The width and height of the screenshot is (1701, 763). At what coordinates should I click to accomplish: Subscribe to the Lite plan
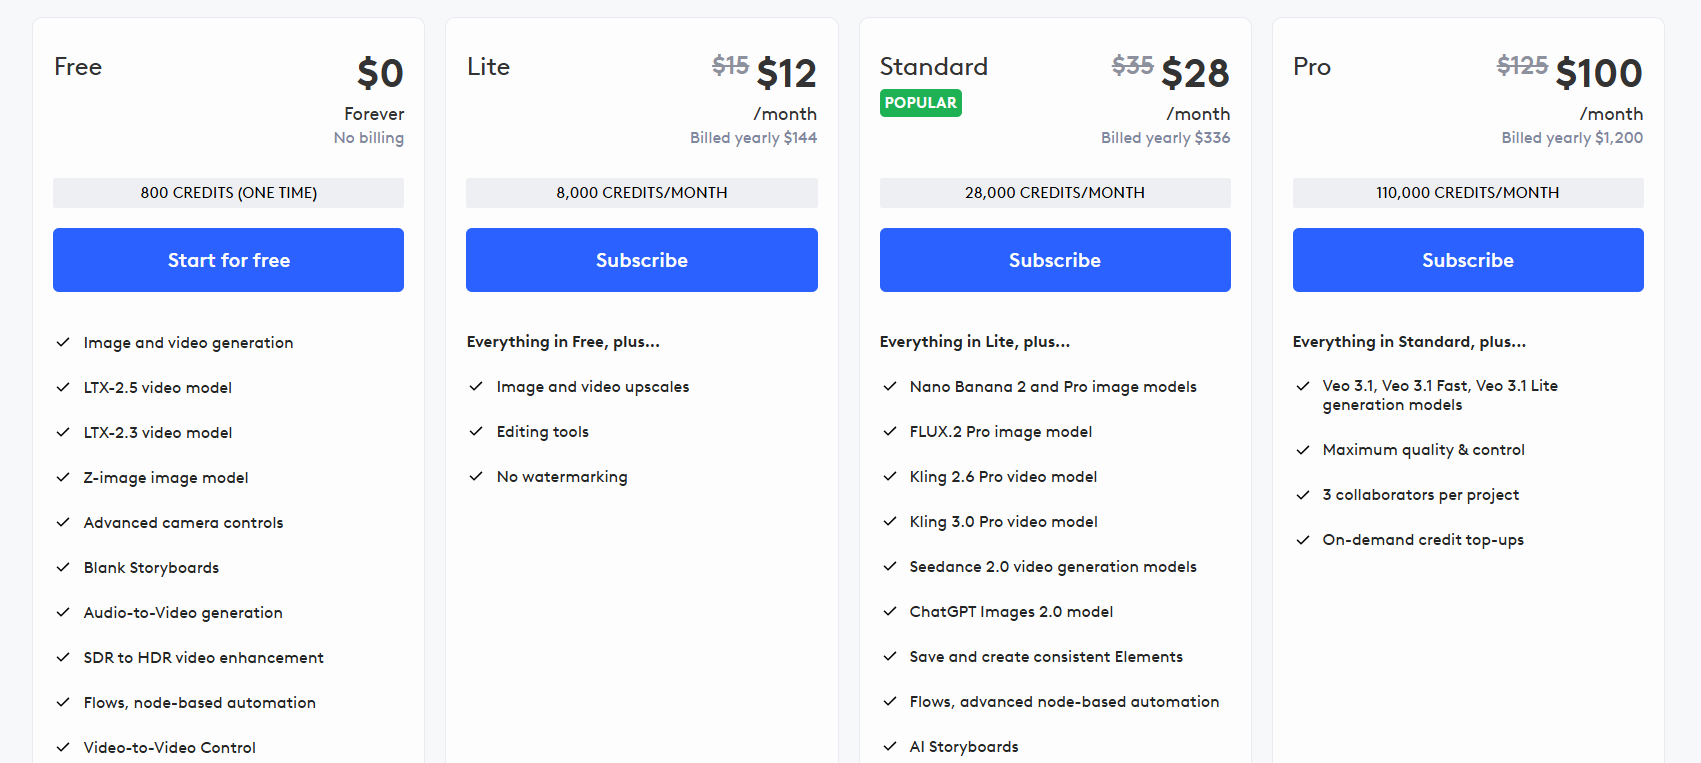tap(641, 260)
